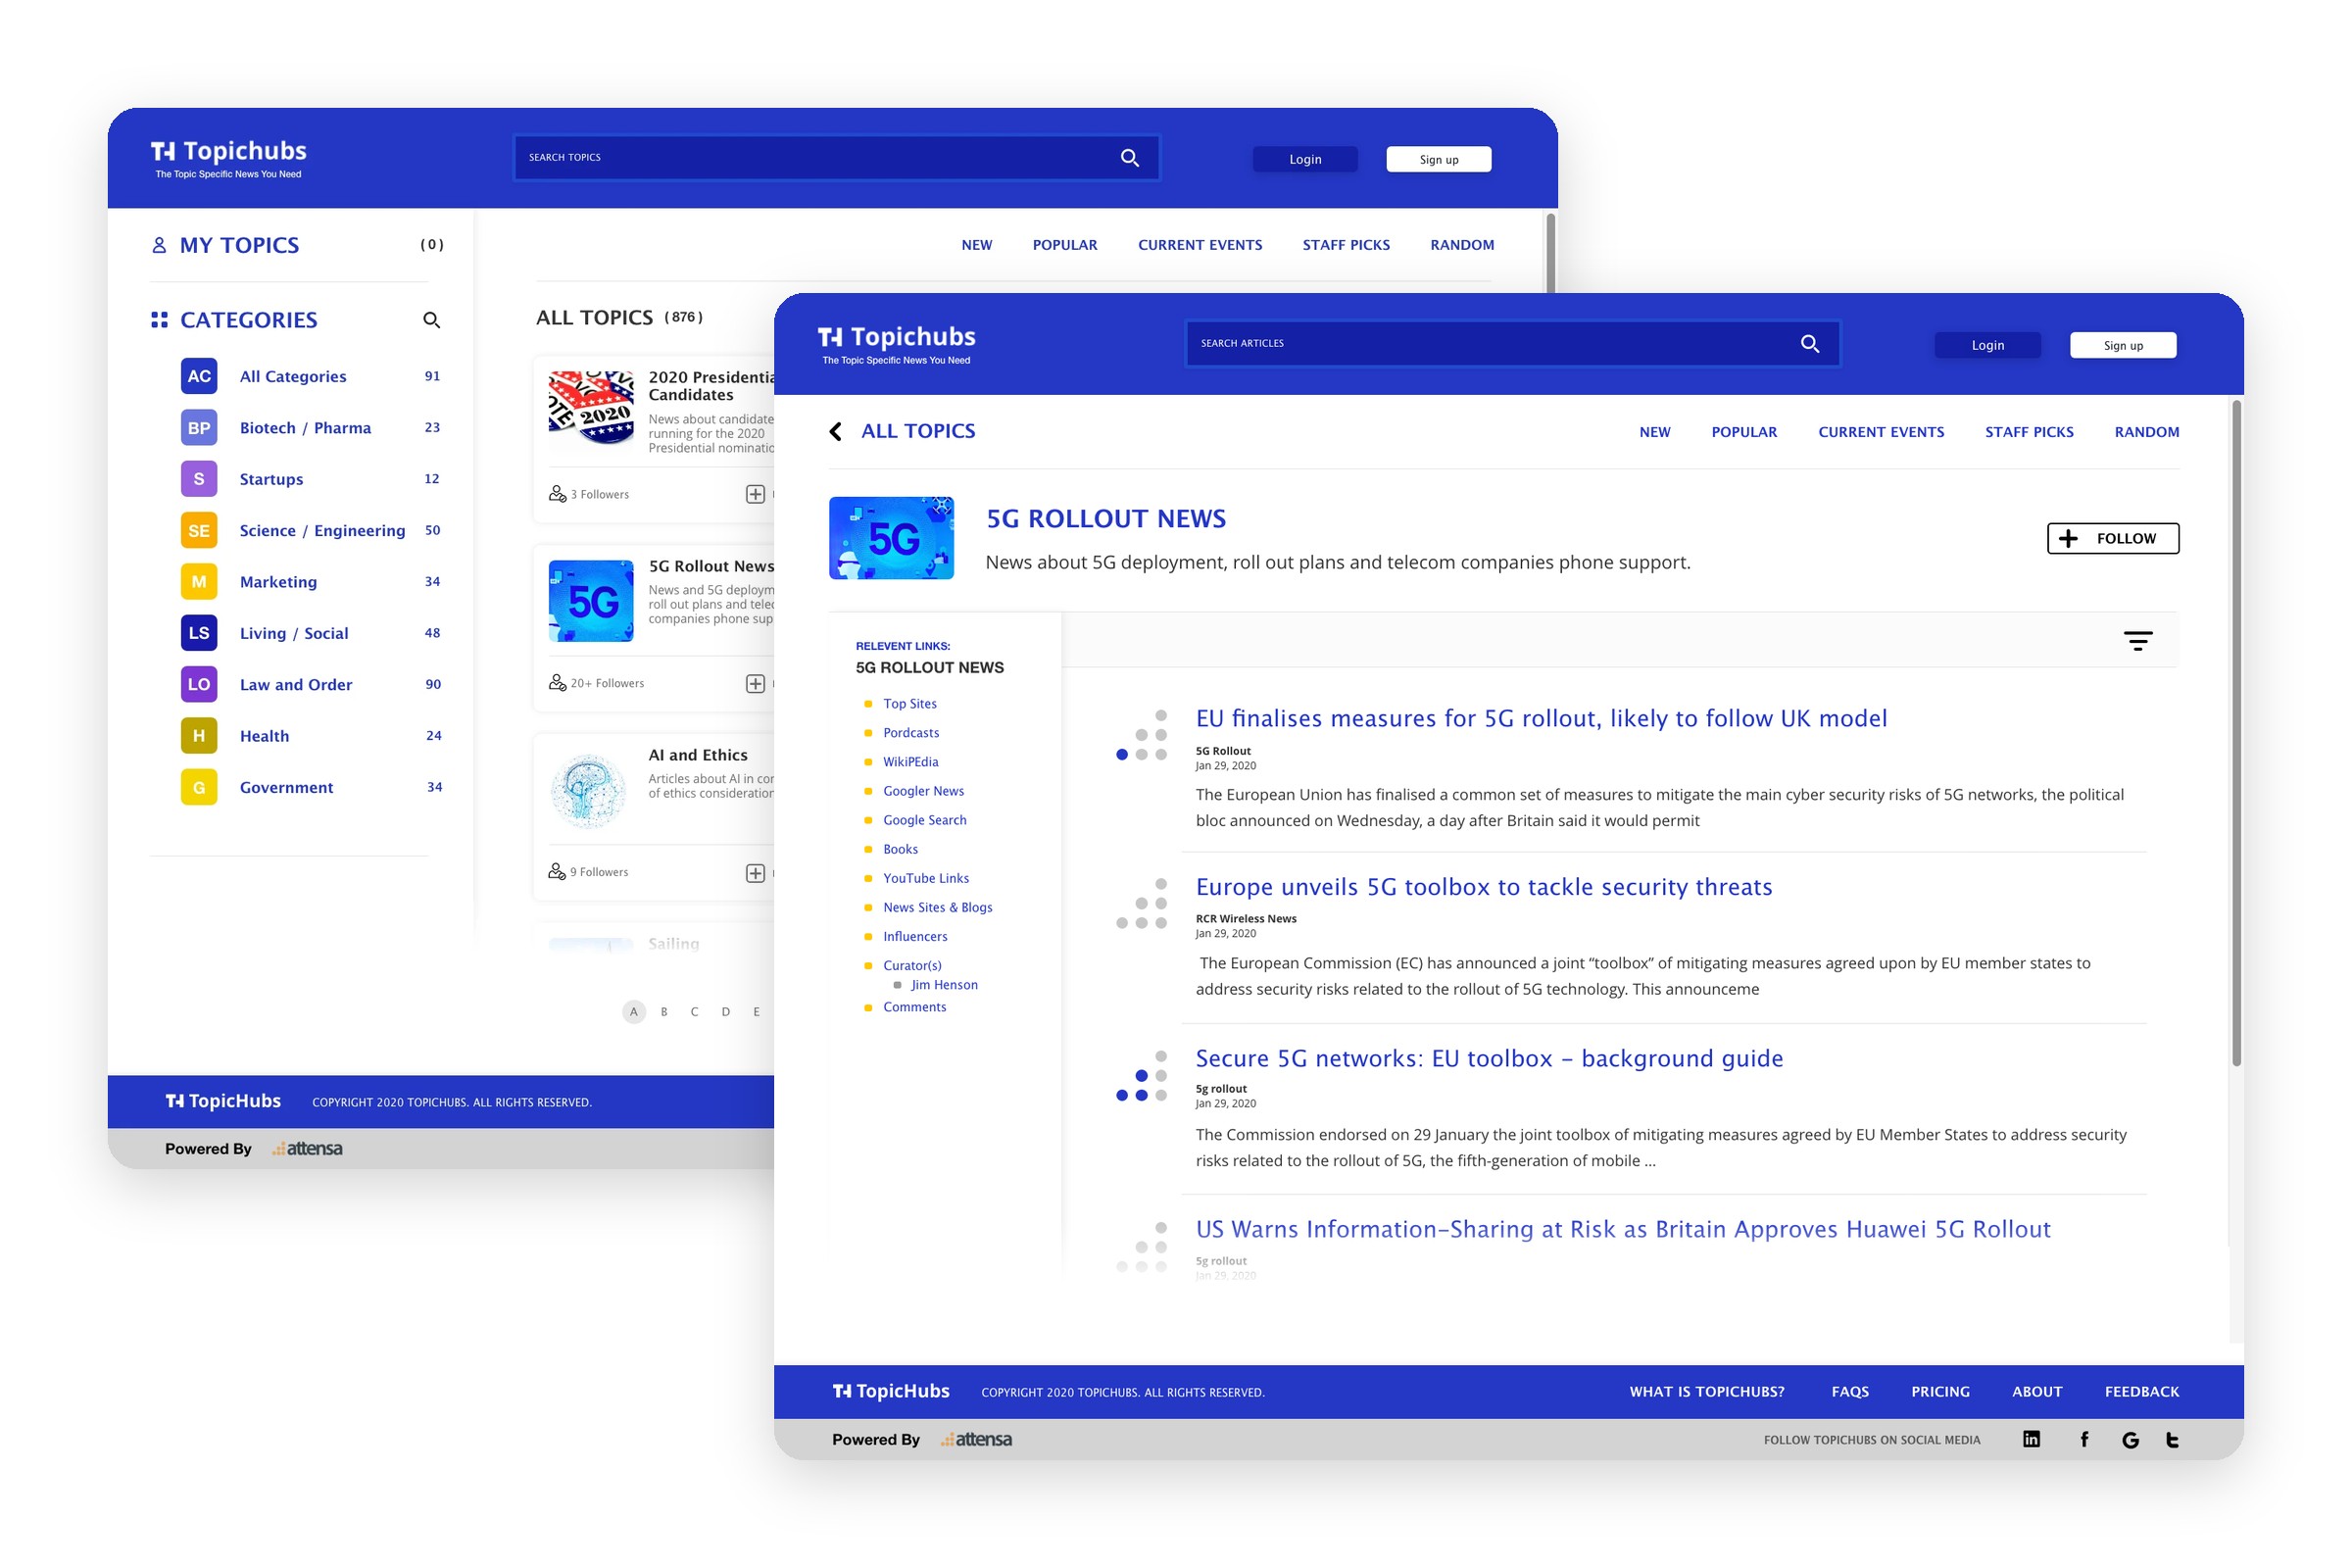Open TopicHubs Google icon in footer

click(2131, 1440)
